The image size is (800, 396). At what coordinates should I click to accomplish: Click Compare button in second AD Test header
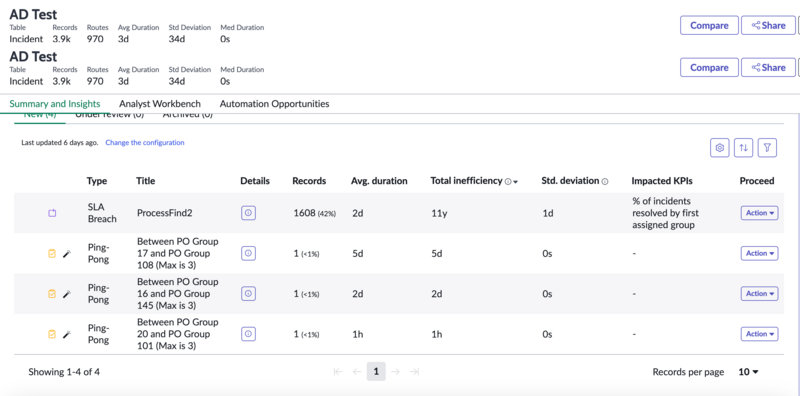(x=709, y=67)
